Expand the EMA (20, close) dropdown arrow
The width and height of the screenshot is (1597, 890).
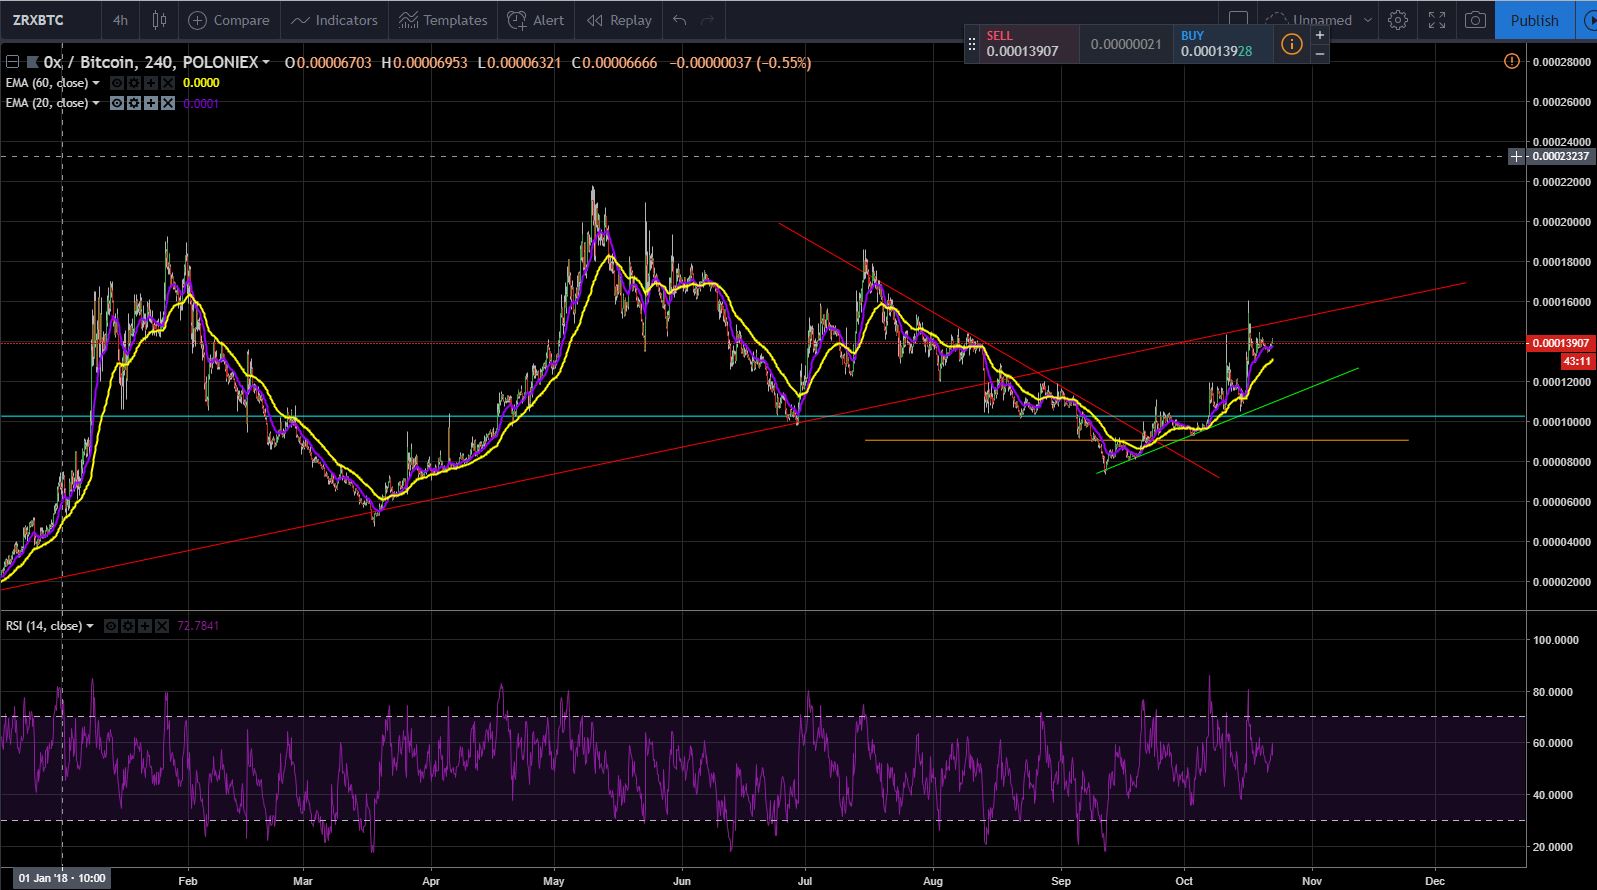click(96, 103)
